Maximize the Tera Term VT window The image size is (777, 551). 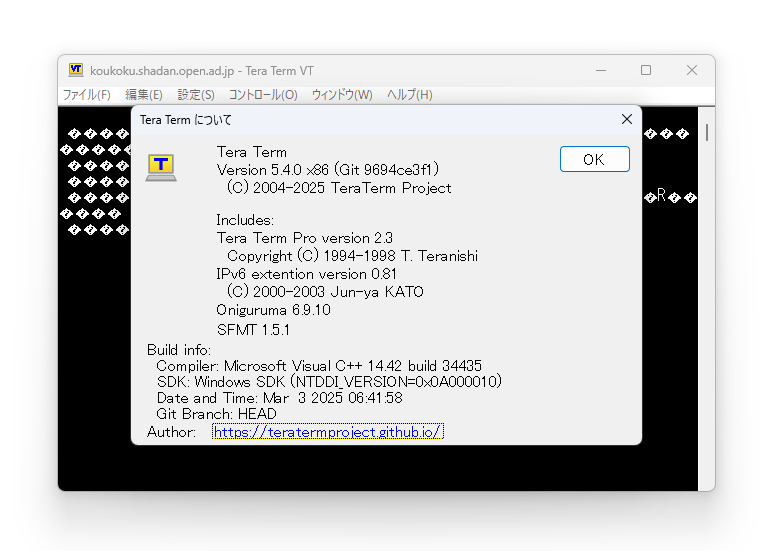(646, 70)
